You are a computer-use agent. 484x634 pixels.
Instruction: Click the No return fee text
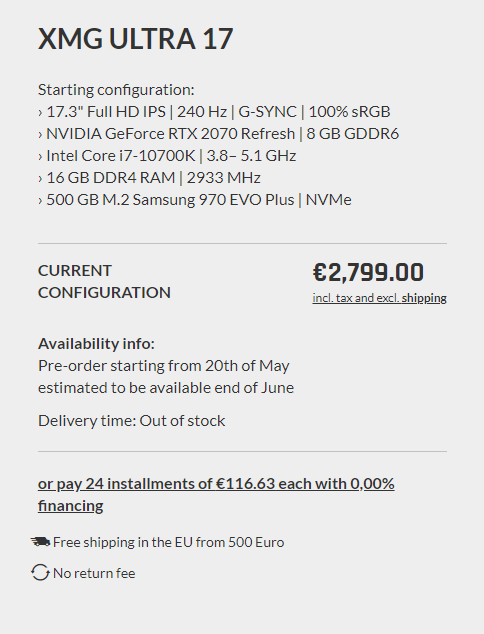coord(94,573)
